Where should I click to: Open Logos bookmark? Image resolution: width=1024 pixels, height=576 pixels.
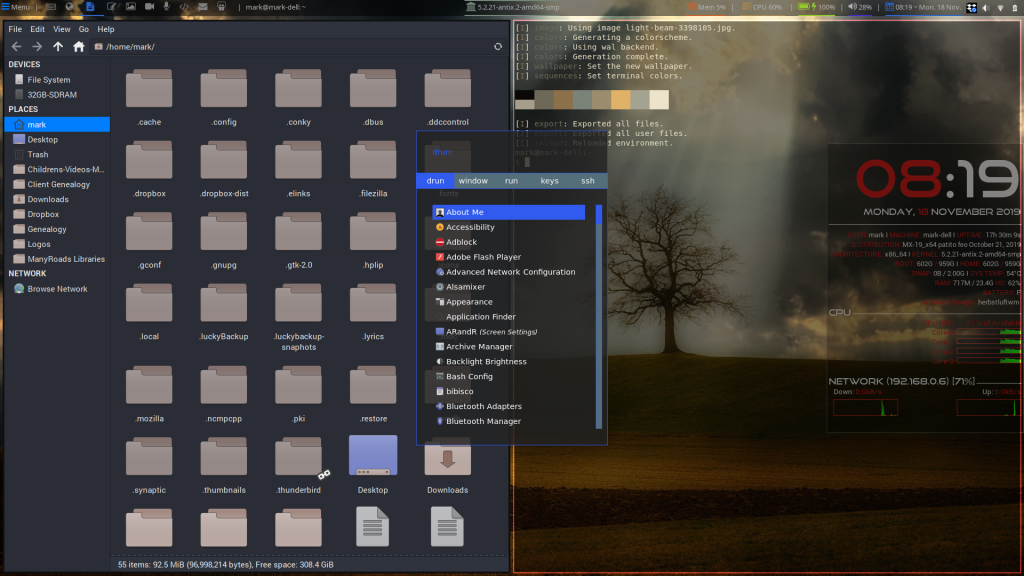57,244
